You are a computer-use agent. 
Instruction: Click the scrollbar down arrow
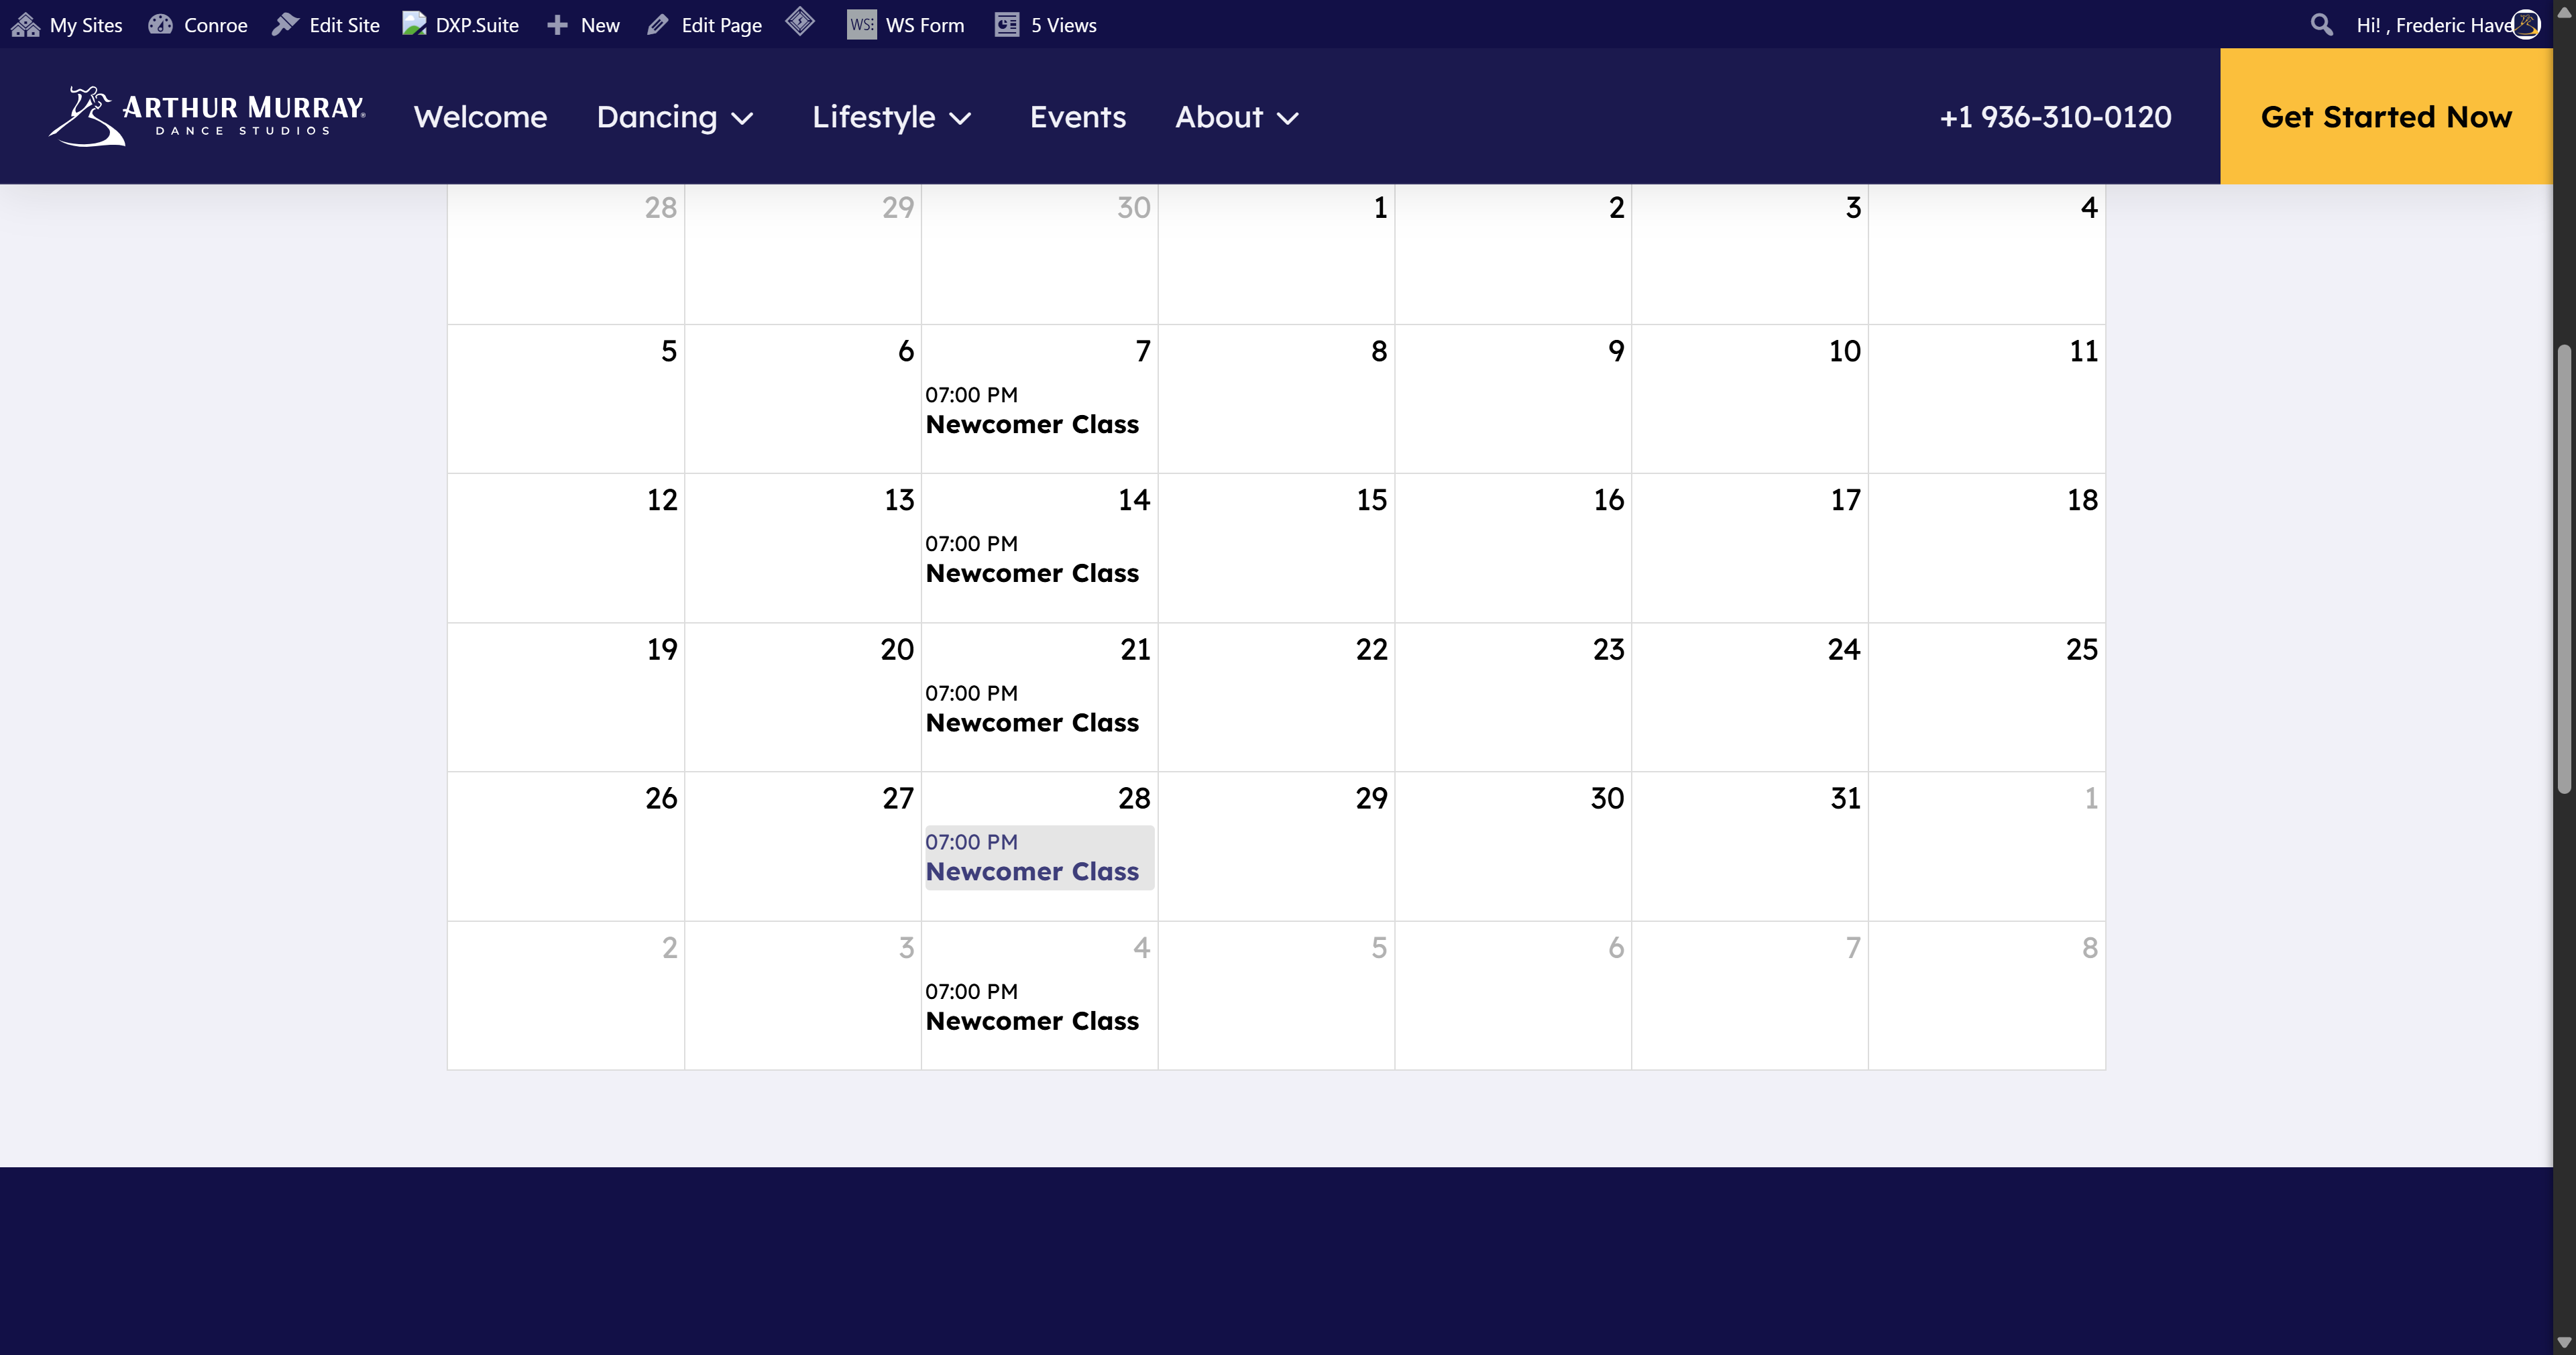point(2564,1342)
